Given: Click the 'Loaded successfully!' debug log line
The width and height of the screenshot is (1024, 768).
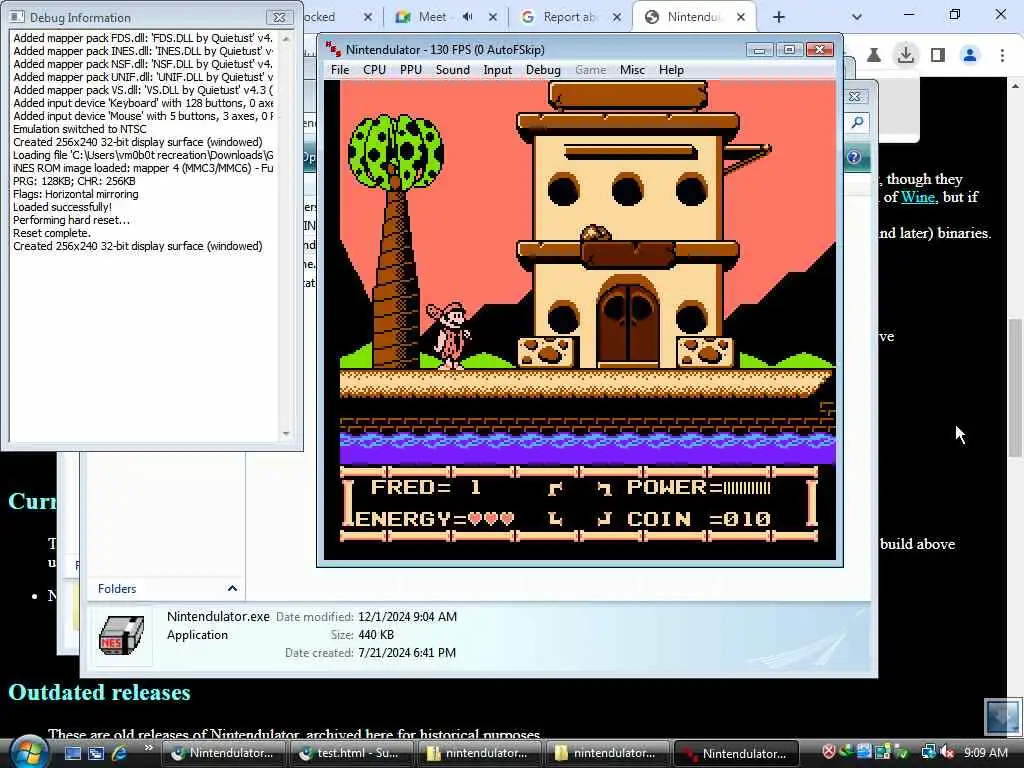Looking at the screenshot, I should (62, 207).
